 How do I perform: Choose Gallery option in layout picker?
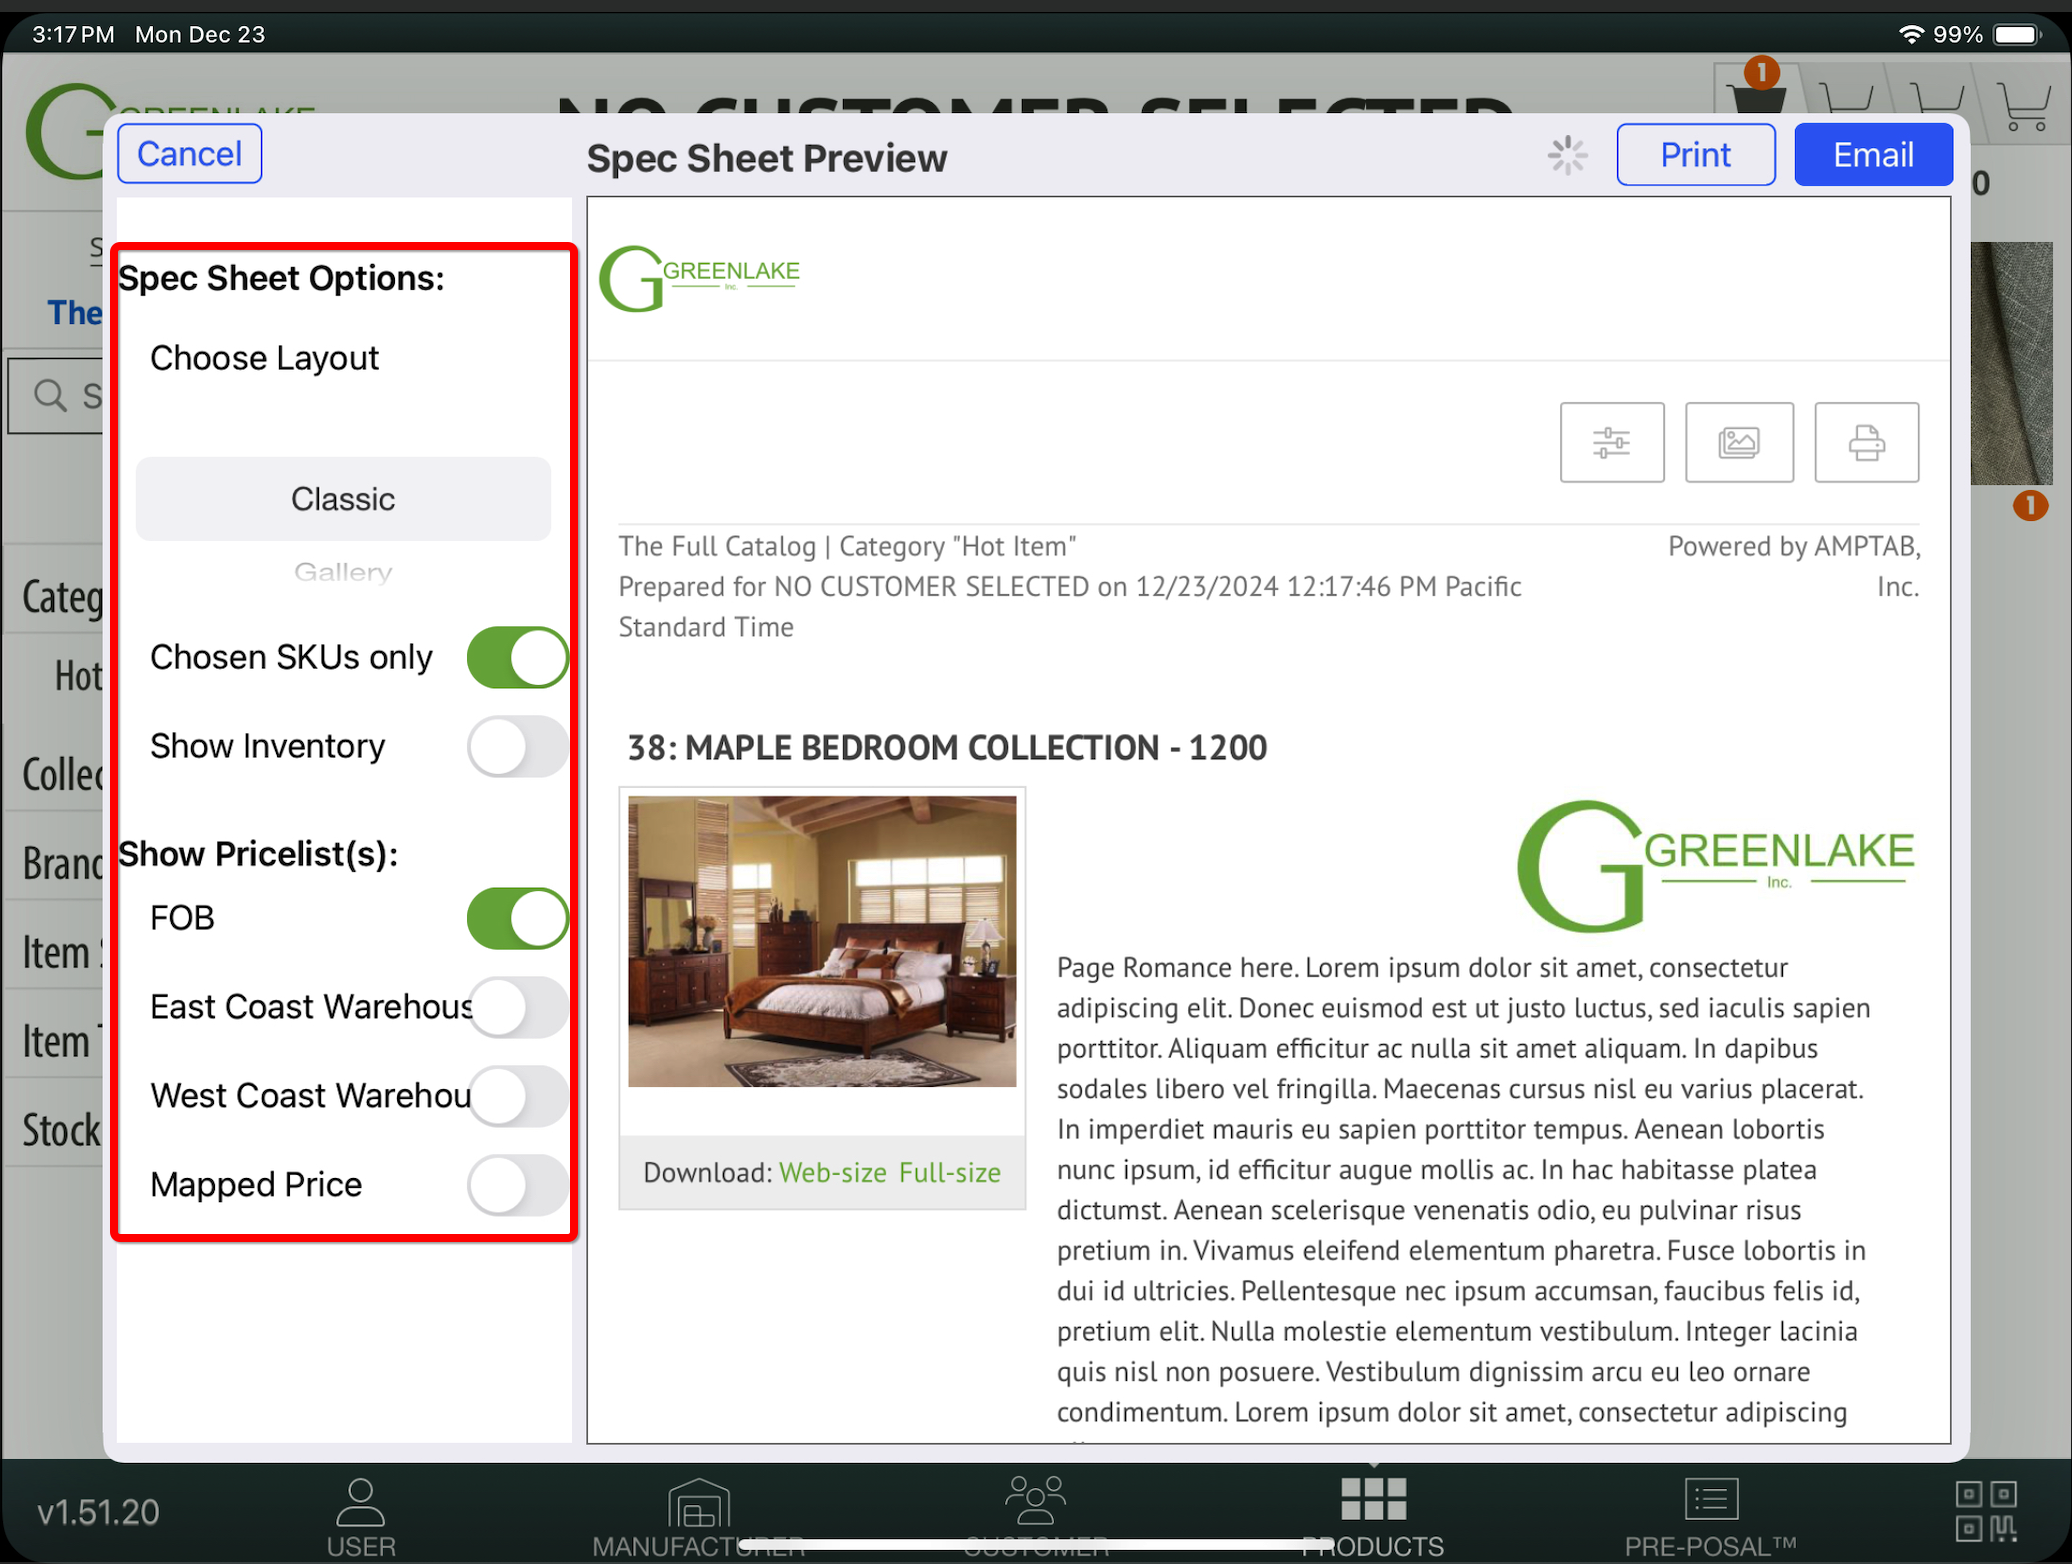(343, 572)
